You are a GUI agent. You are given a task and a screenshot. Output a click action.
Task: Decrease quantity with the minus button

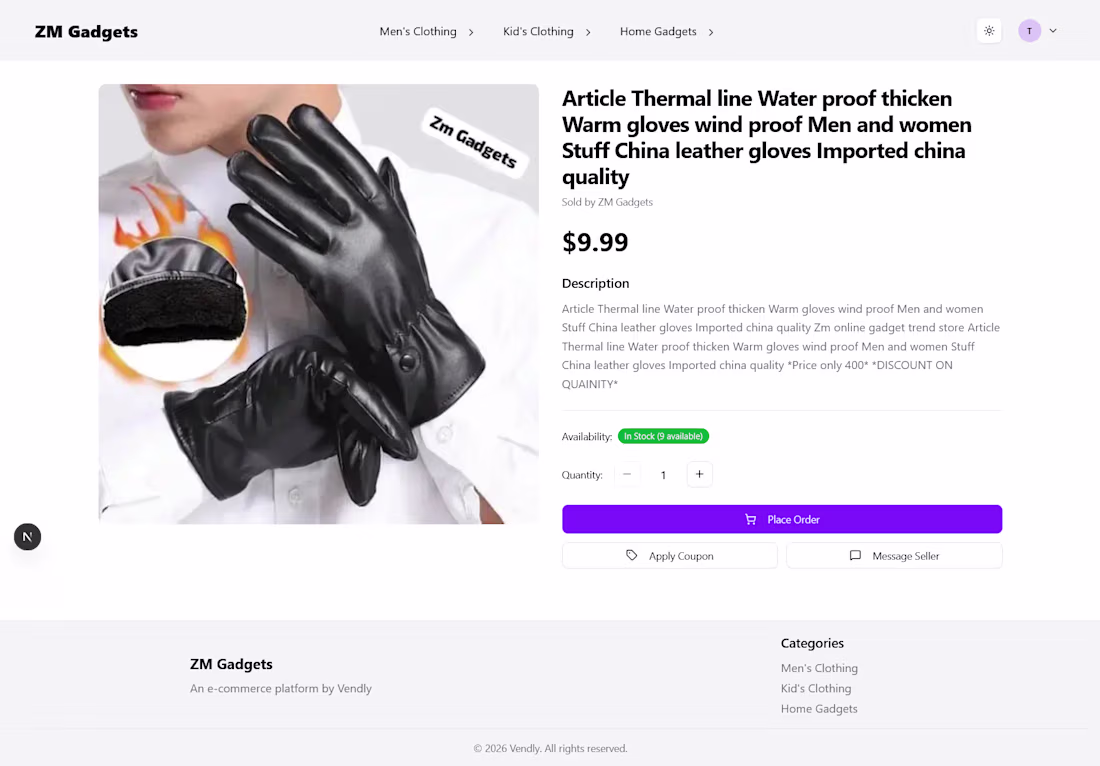(627, 474)
